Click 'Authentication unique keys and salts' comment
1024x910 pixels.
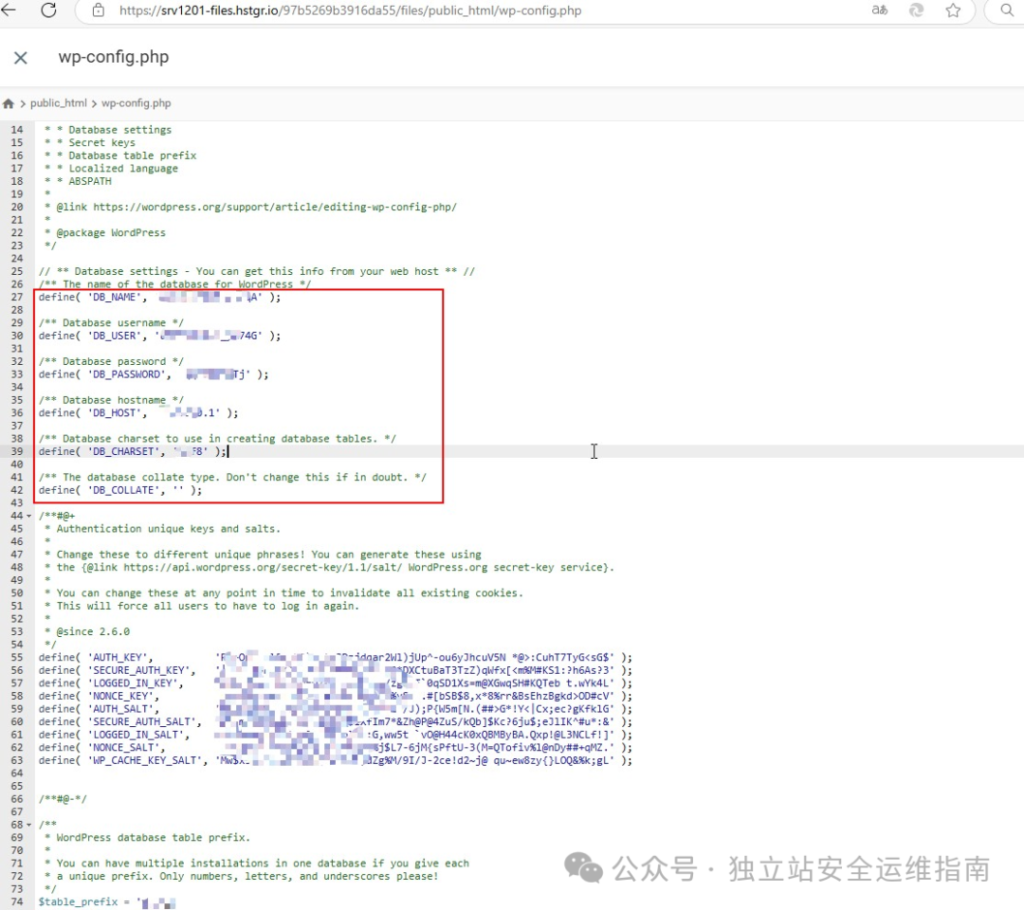163,529
